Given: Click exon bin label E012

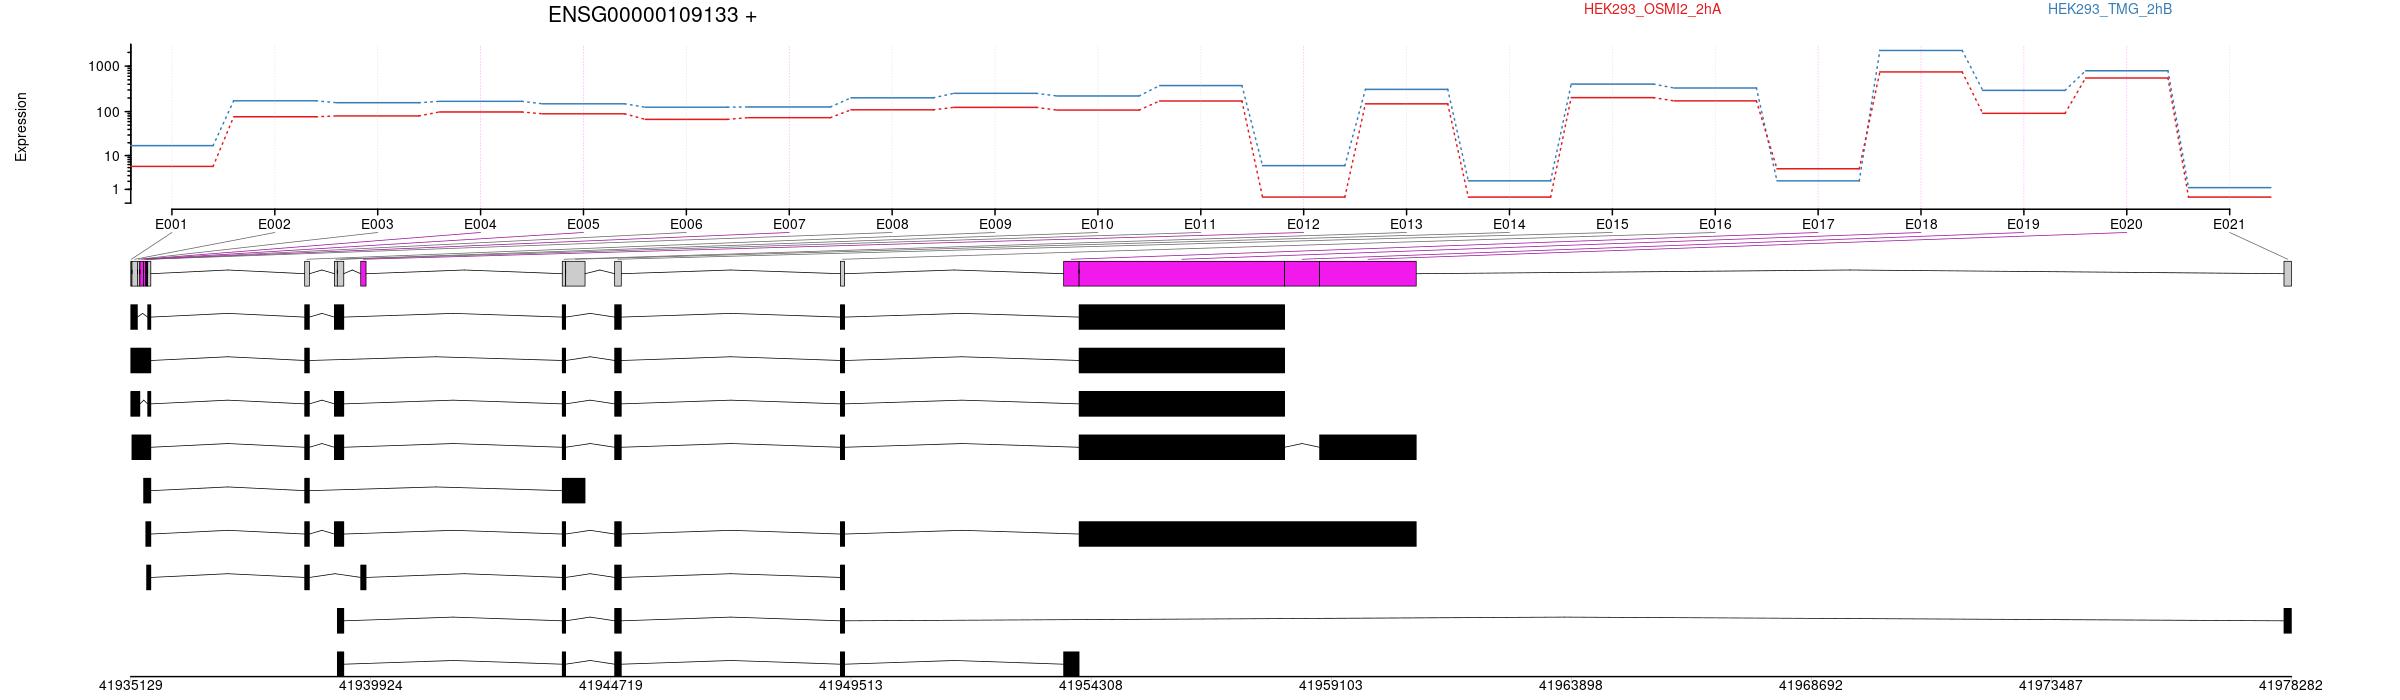Looking at the screenshot, I should click(1303, 224).
